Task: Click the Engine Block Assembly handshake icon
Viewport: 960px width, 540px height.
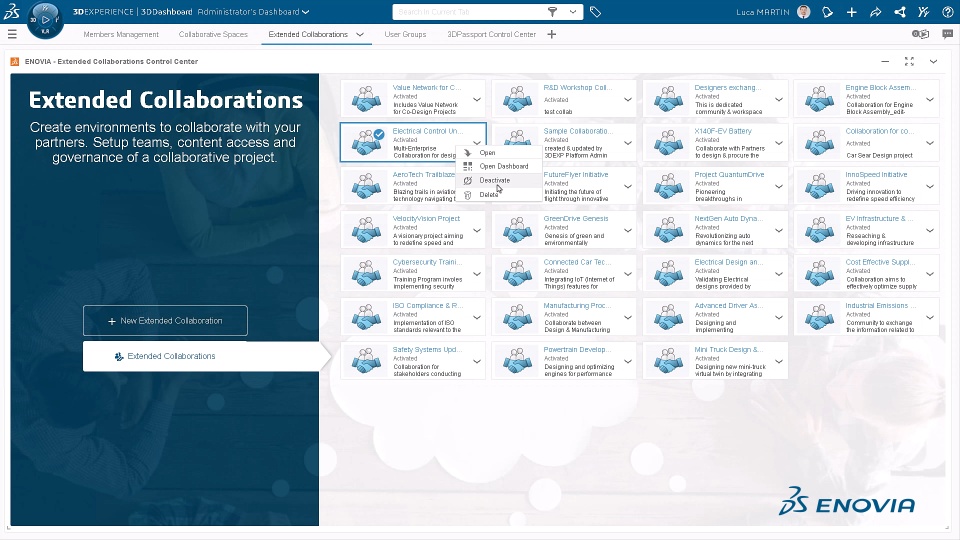Action: point(819,99)
